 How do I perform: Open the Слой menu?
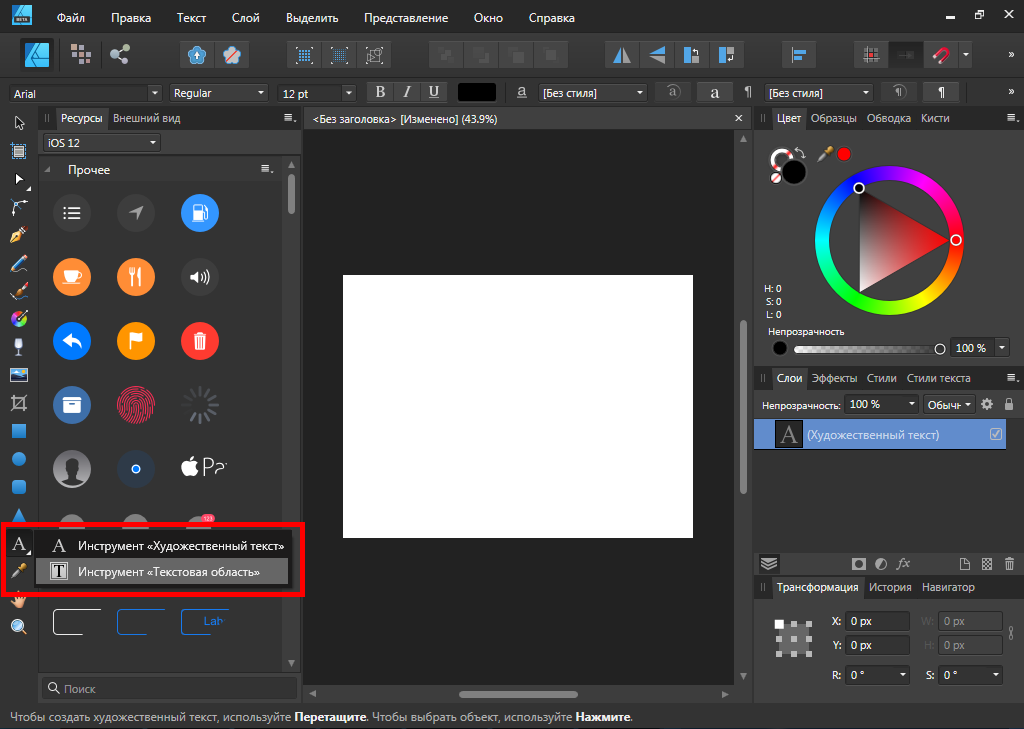click(x=245, y=18)
